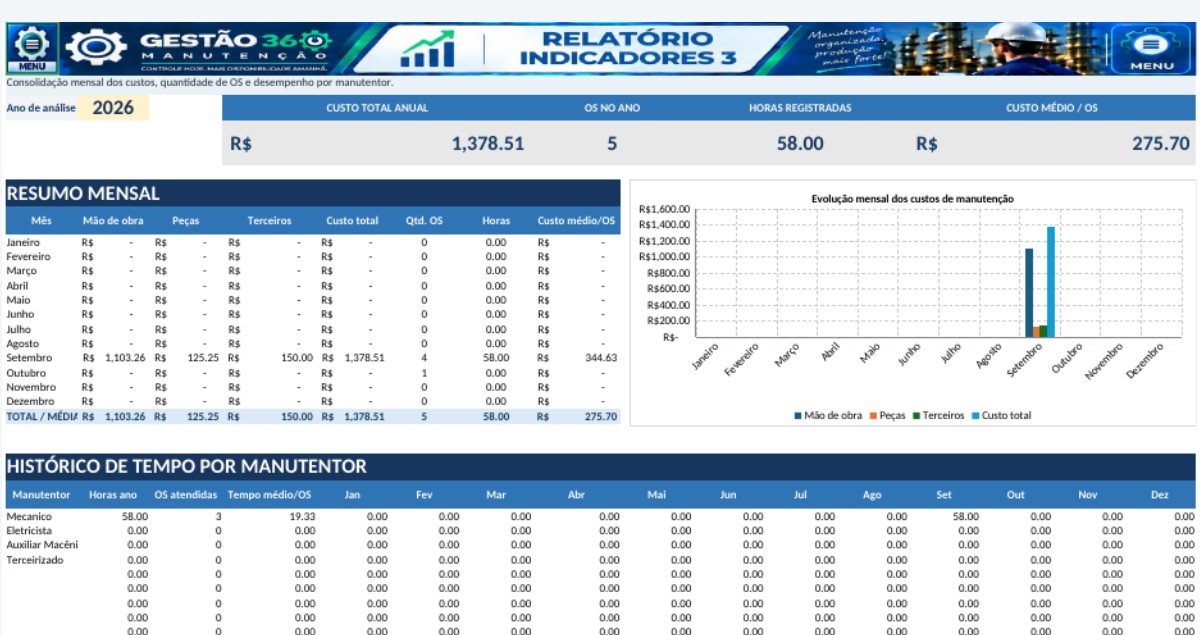1200x635 pixels.
Task: Click the Custo total legend entry below the chart
Action: click(1001, 415)
